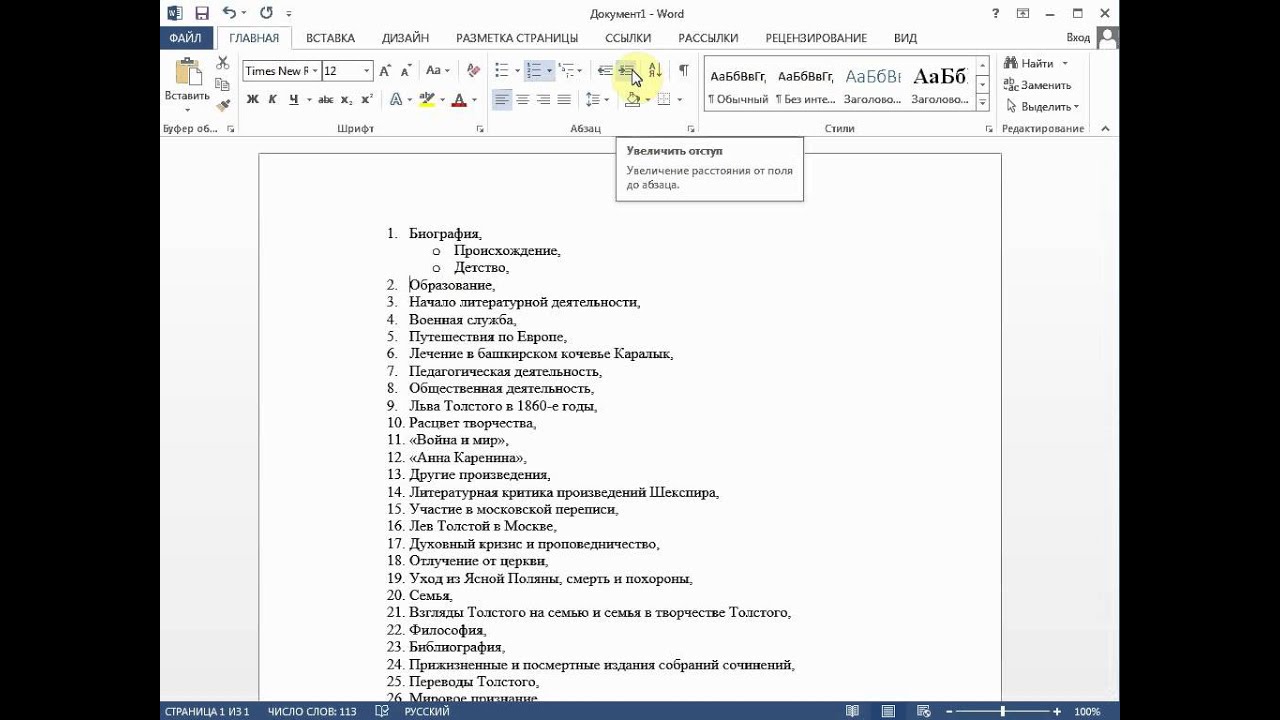Toggle italic К formatting
This screenshot has height=720, width=1280.
[272, 100]
